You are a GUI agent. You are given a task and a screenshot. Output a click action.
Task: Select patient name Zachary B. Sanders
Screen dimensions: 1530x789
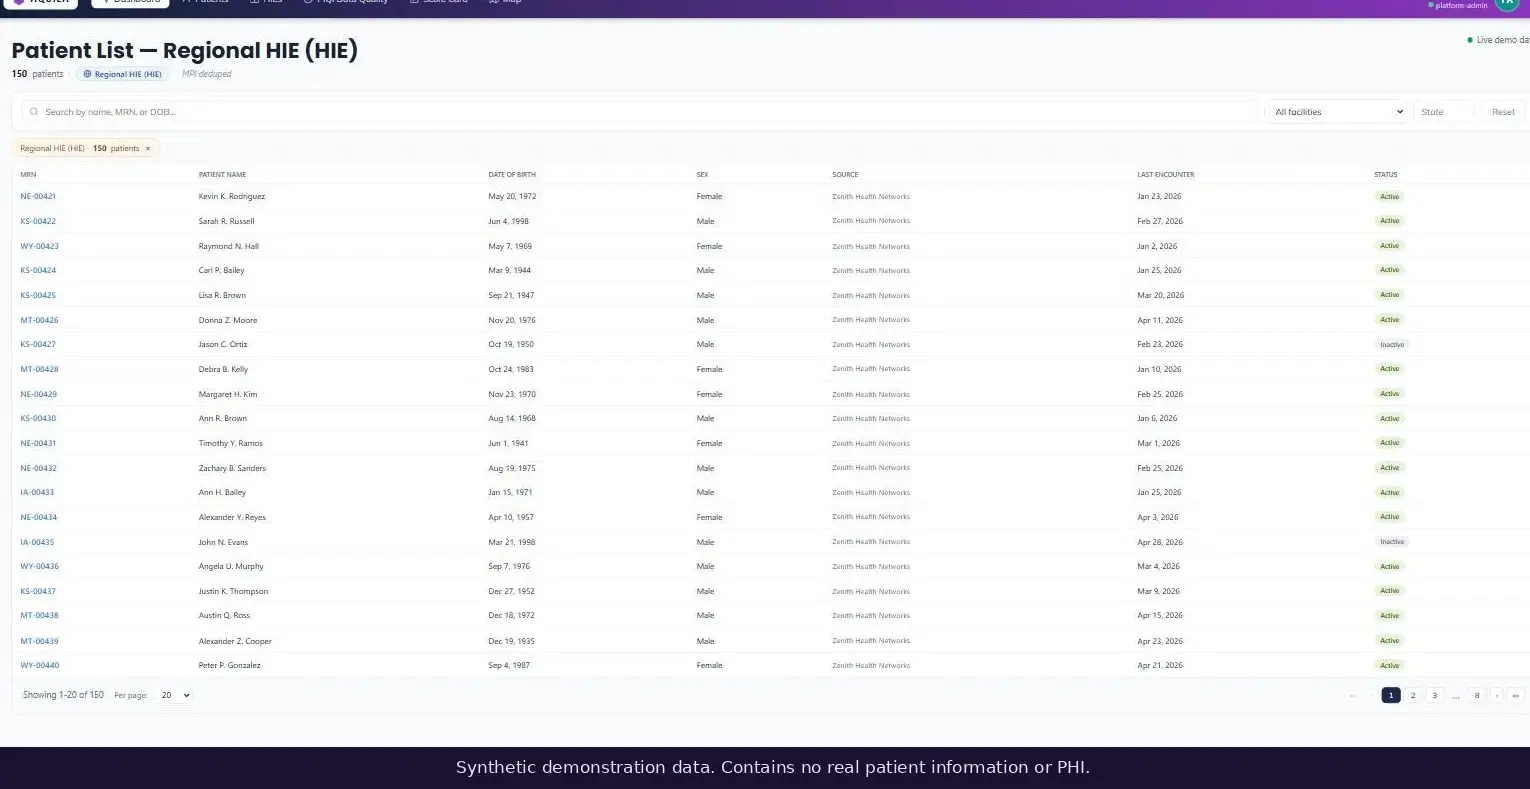click(232, 468)
